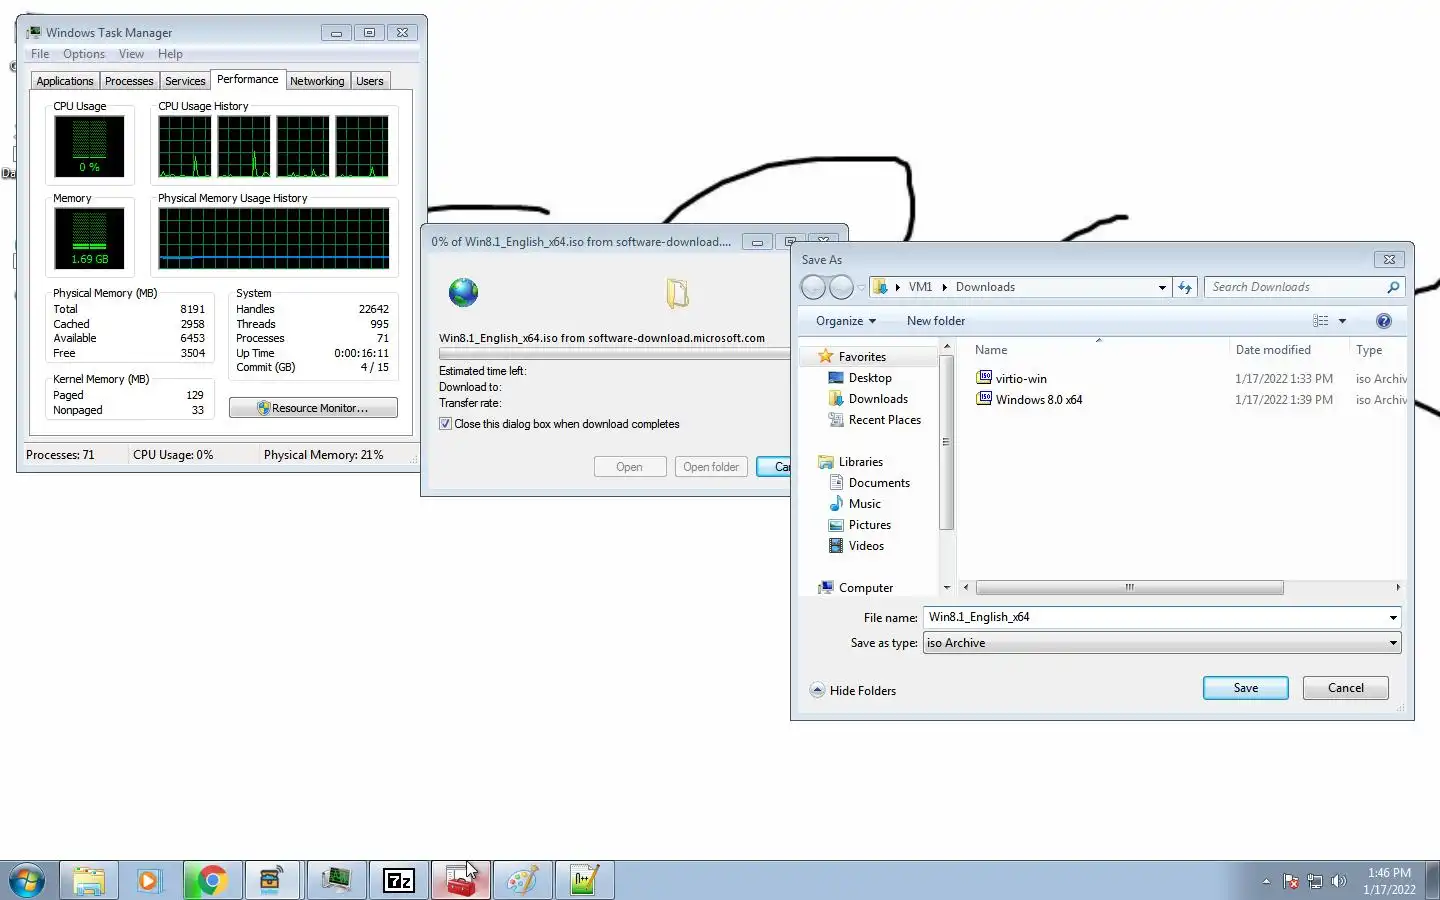Select the Windows 8.0 x64 iso file icon
The width and height of the screenshot is (1440, 900).
[x=985, y=399]
